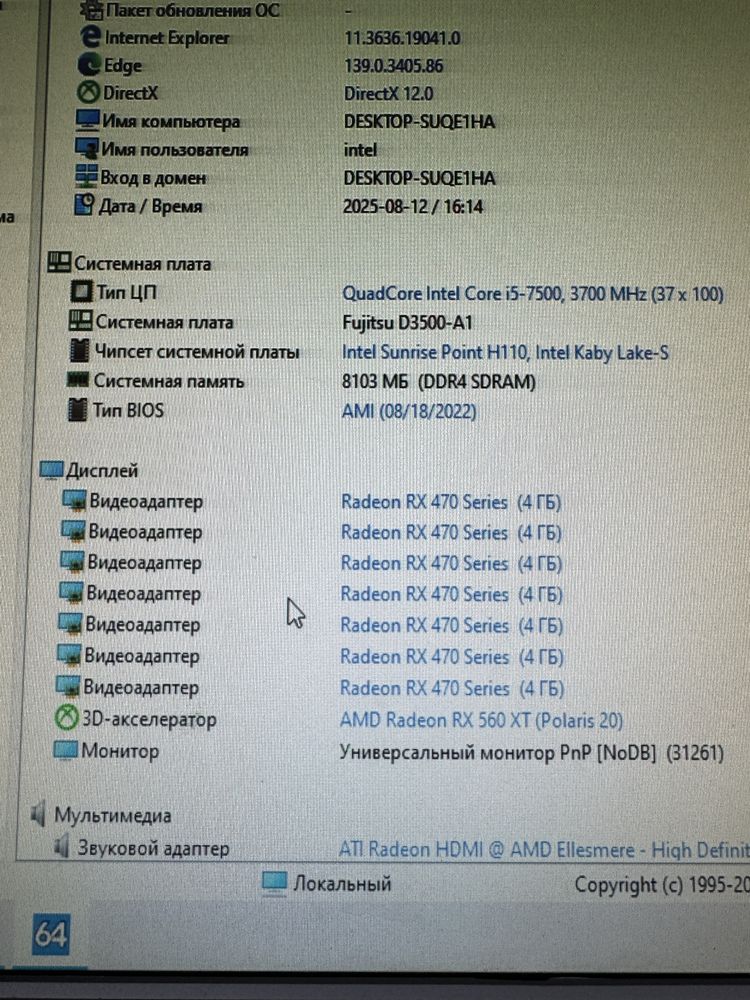750x1000 pixels.
Task: Select the Универсальный монитор PnP value
Action: pos(531,753)
